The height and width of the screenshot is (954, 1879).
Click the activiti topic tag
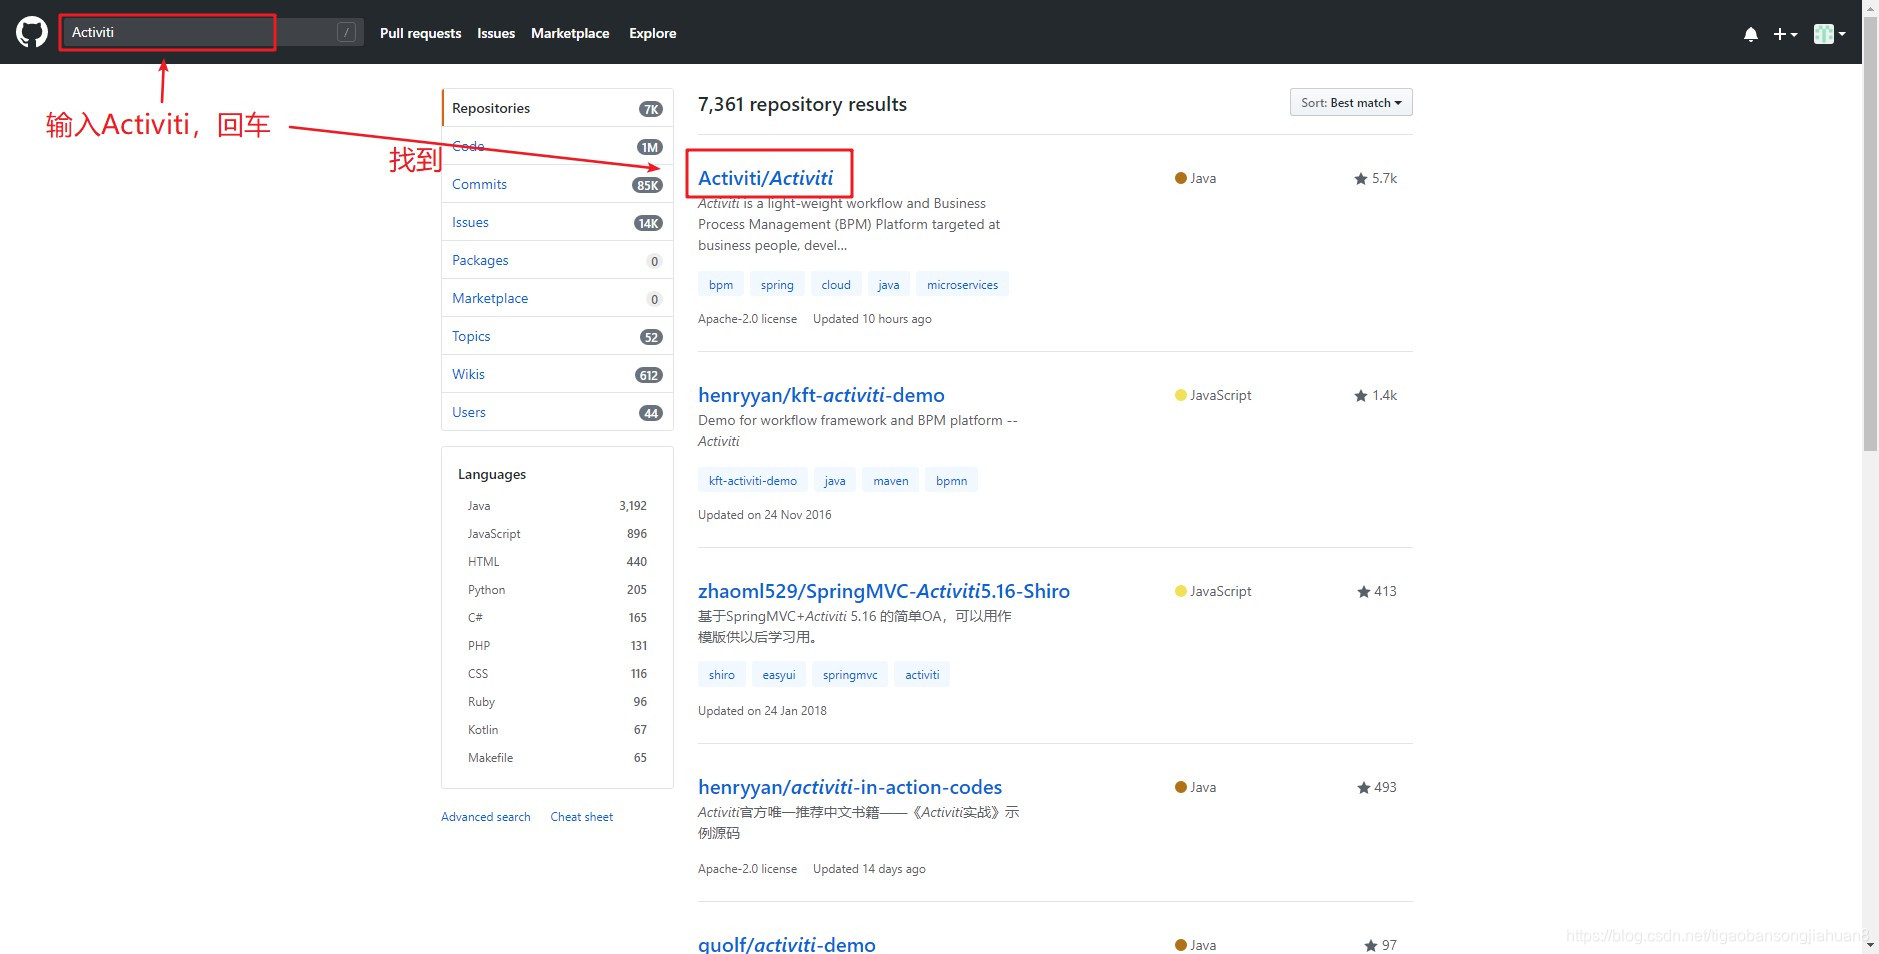922,675
